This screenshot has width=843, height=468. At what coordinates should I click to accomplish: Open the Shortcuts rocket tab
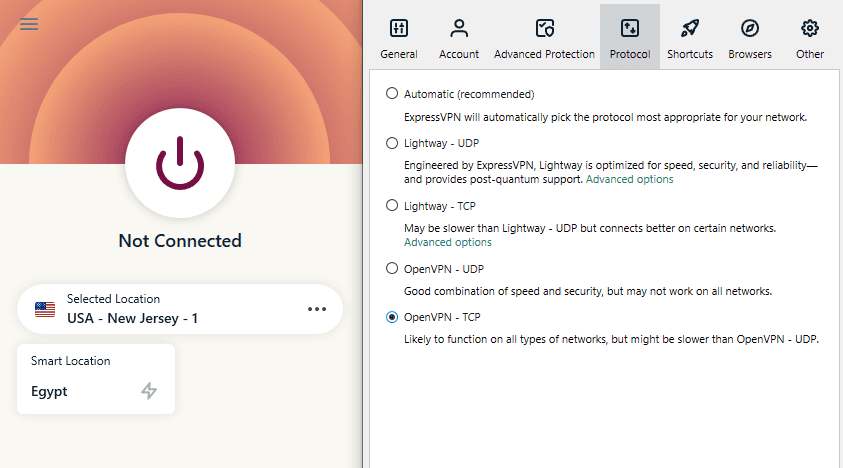click(x=690, y=37)
